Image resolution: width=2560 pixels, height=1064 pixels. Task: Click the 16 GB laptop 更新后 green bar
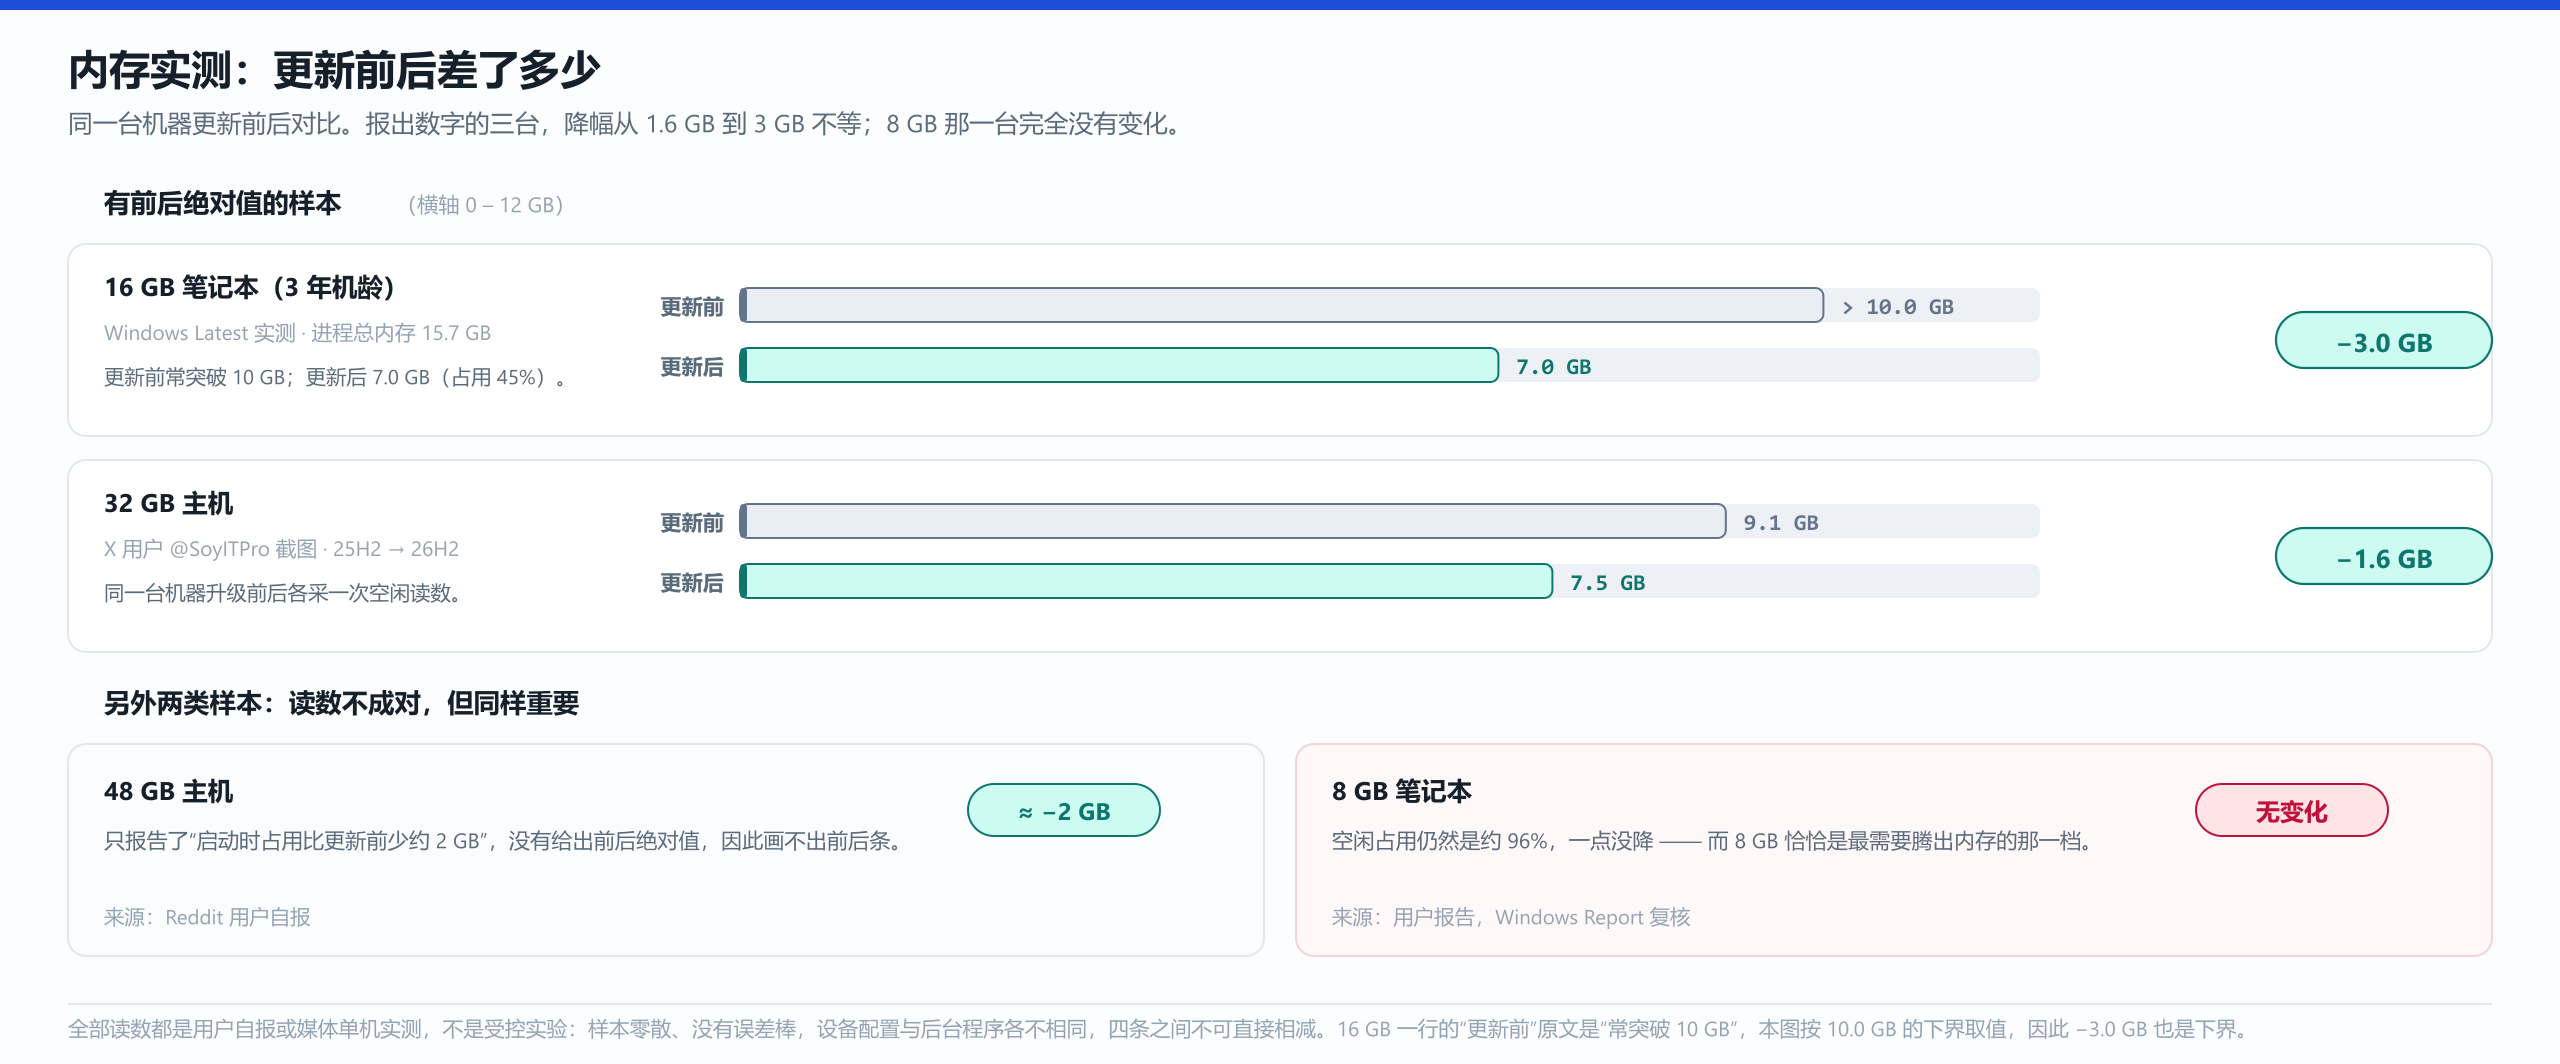click(x=1119, y=365)
